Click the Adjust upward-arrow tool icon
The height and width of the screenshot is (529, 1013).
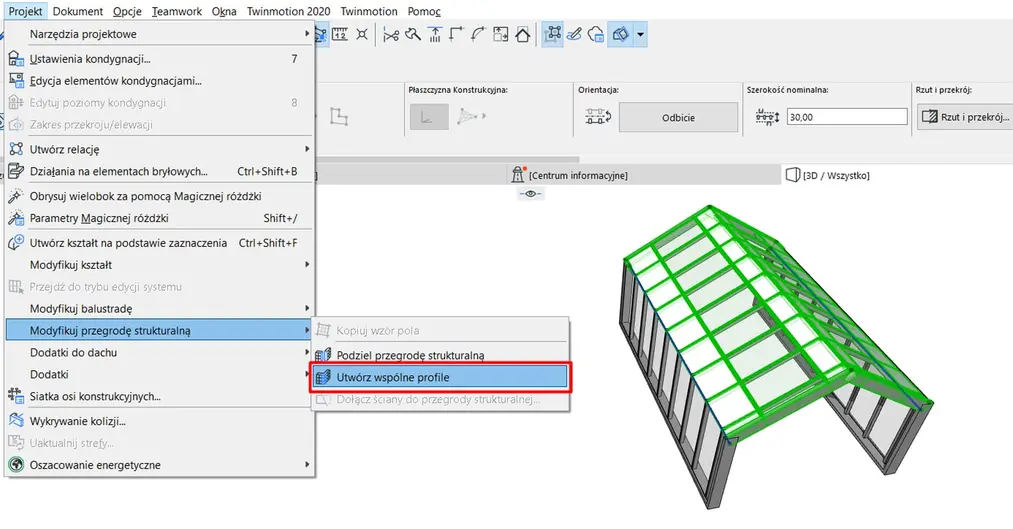[x=435, y=34]
